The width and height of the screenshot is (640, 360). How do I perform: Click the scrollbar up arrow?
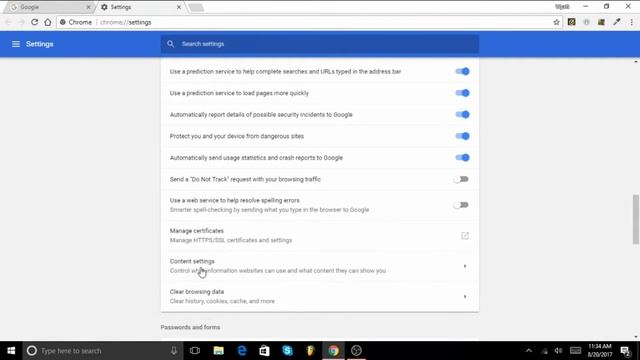pos(636,62)
